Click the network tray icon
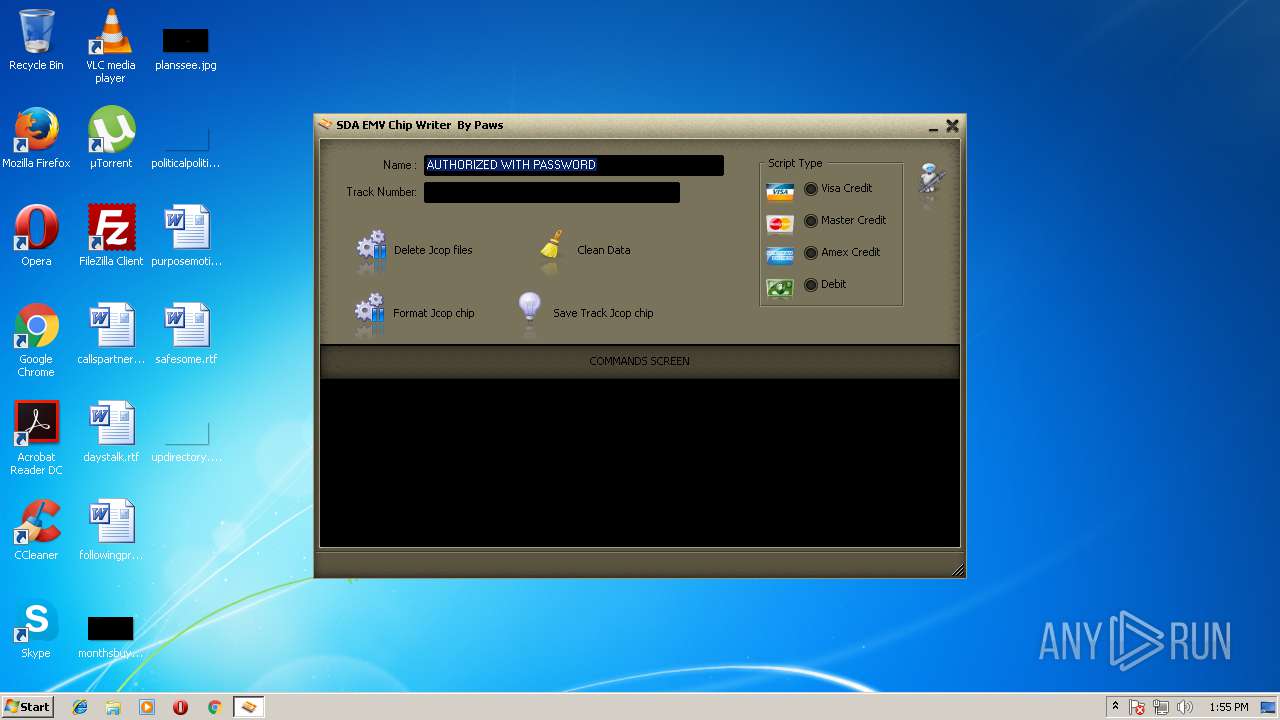Image resolution: width=1280 pixels, height=720 pixels. coord(1161,707)
